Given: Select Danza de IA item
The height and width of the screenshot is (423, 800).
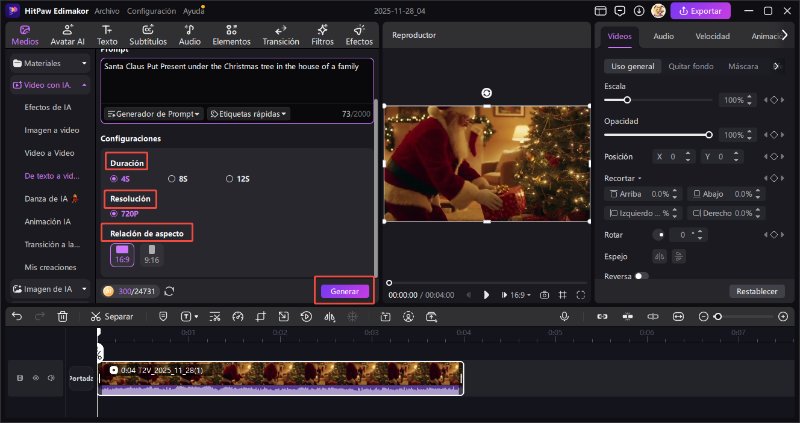Looking at the screenshot, I should tap(51, 198).
